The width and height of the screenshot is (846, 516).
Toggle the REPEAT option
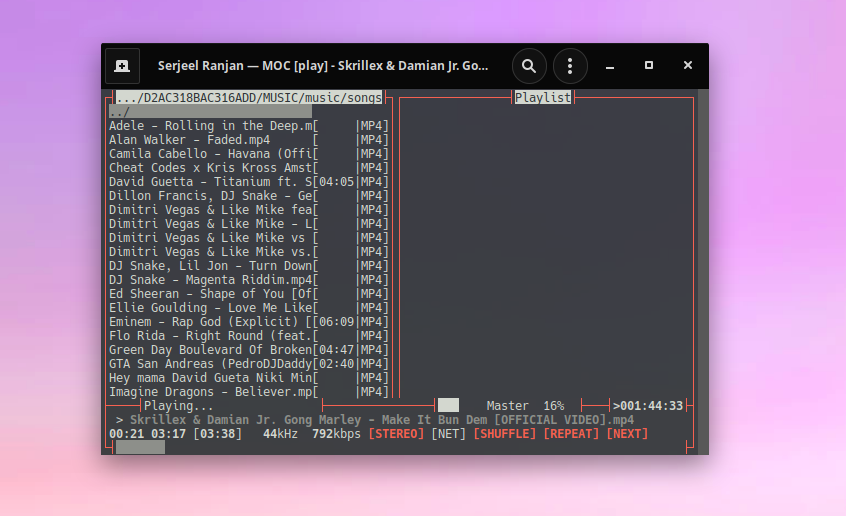coord(571,434)
